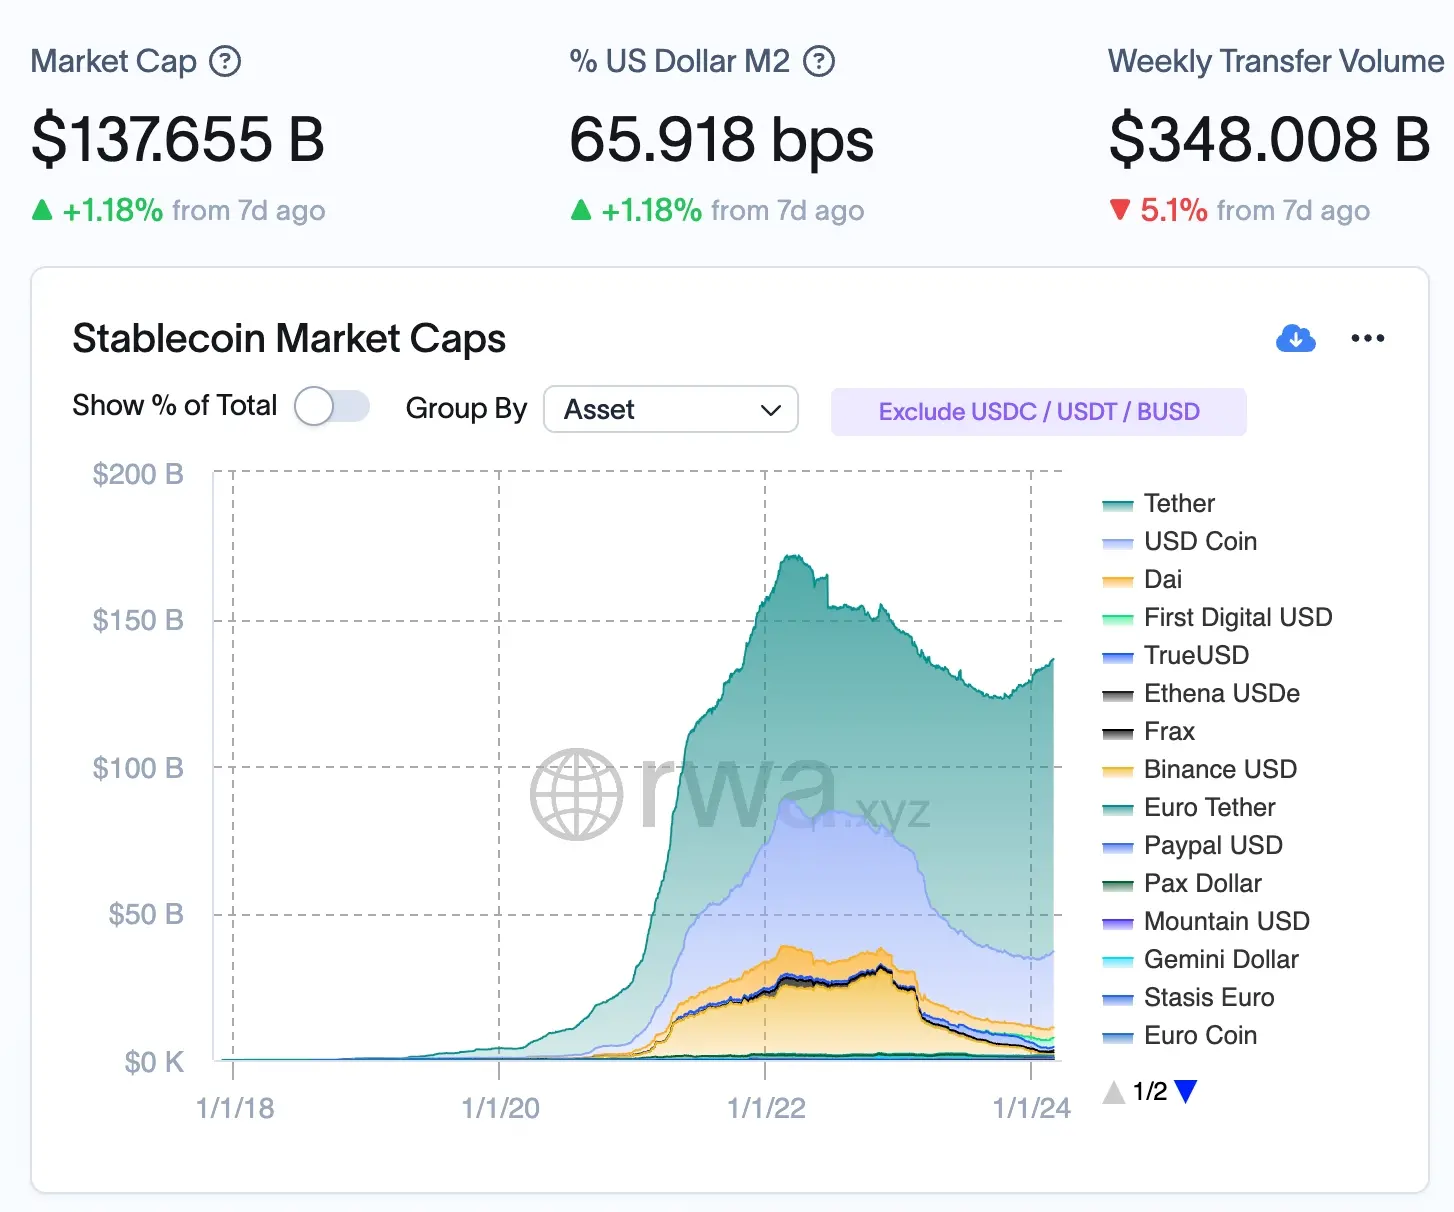Toggle Frax legend entry
This screenshot has height=1212, width=1454.
(1148, 731)
